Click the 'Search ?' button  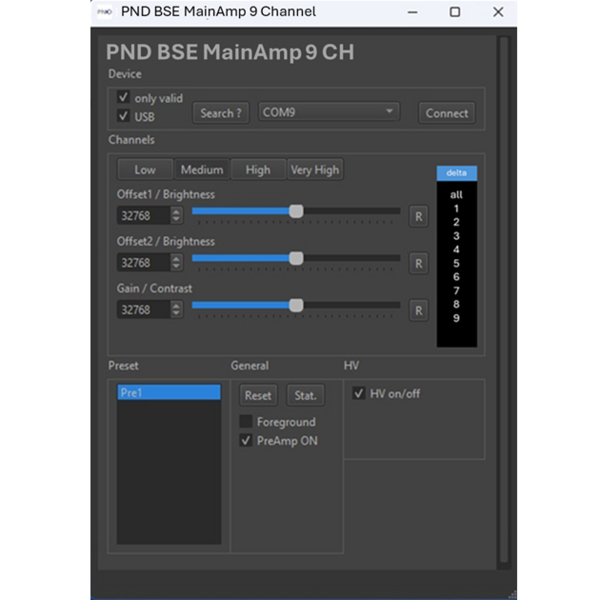(220, 113)
